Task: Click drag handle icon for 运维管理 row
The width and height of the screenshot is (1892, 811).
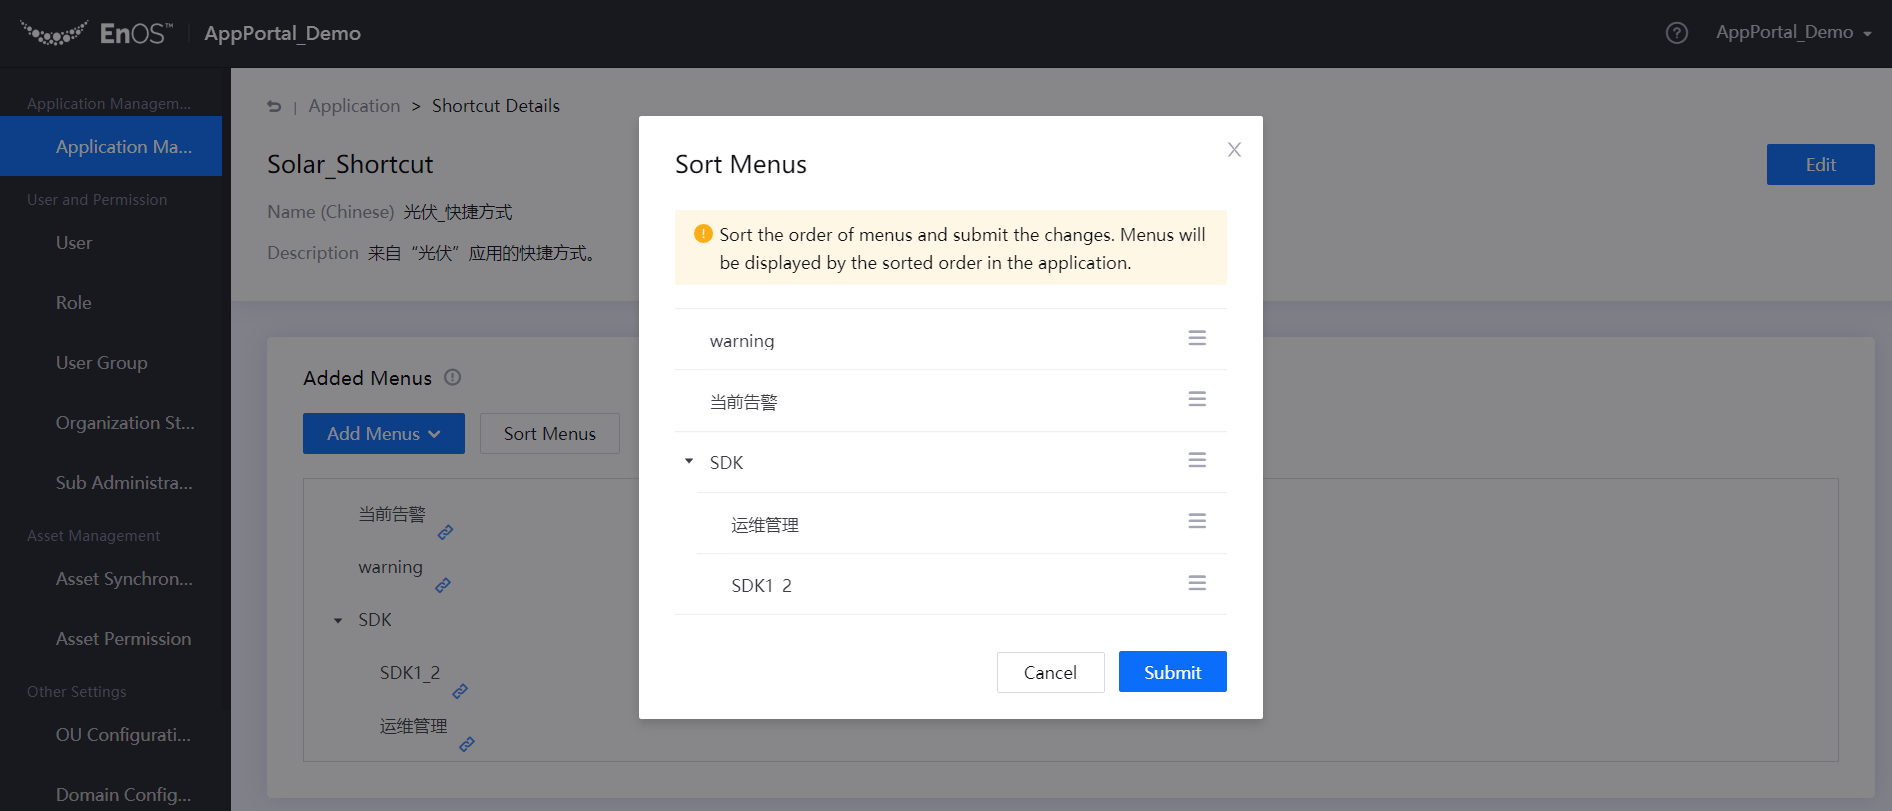Action: pyautogui.click(x=1196, y=521)
